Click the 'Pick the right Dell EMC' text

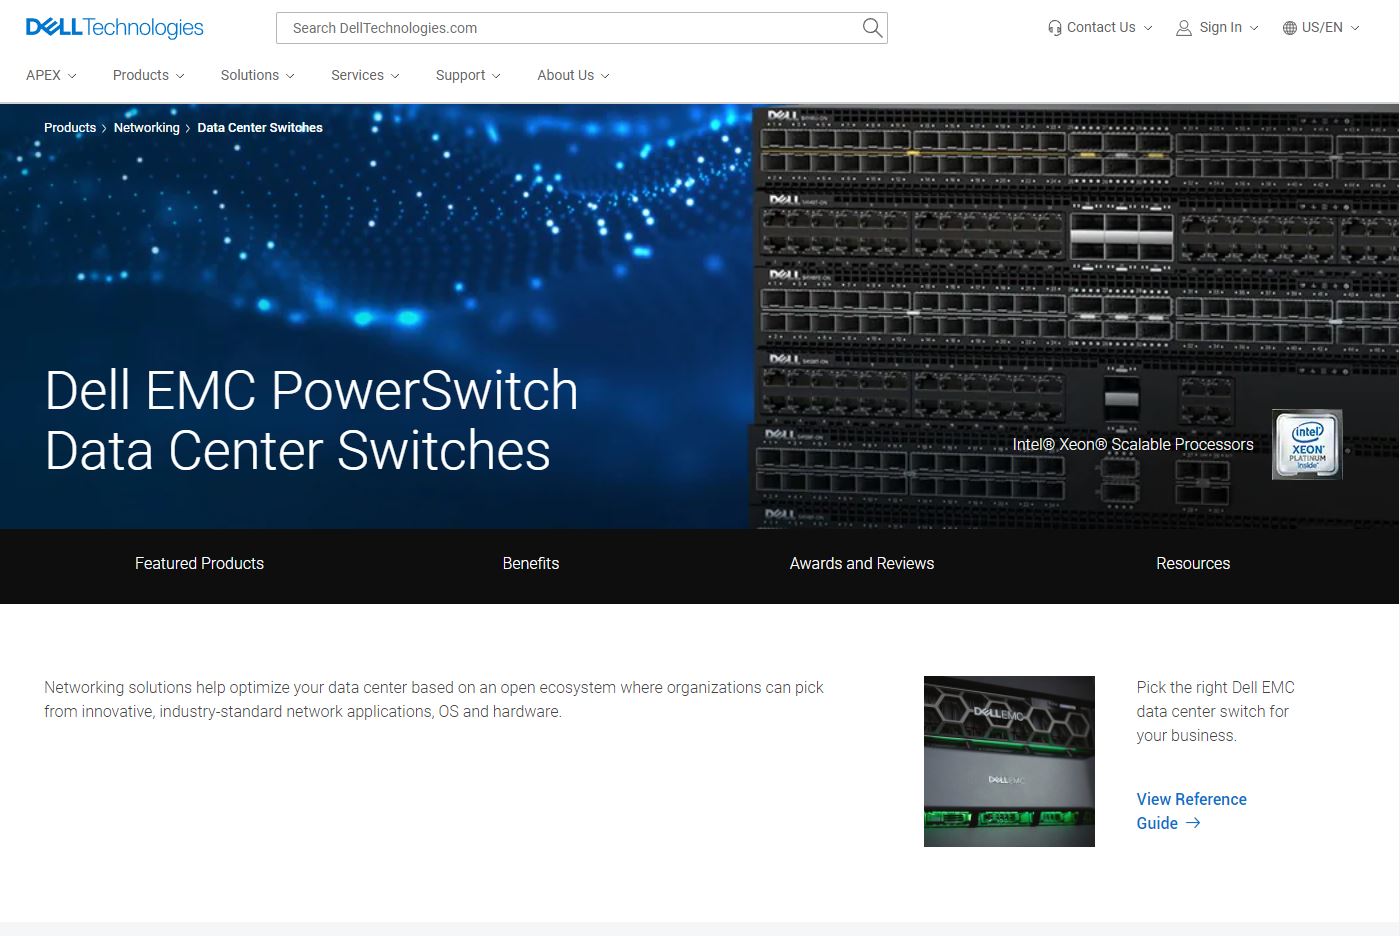1215,712
